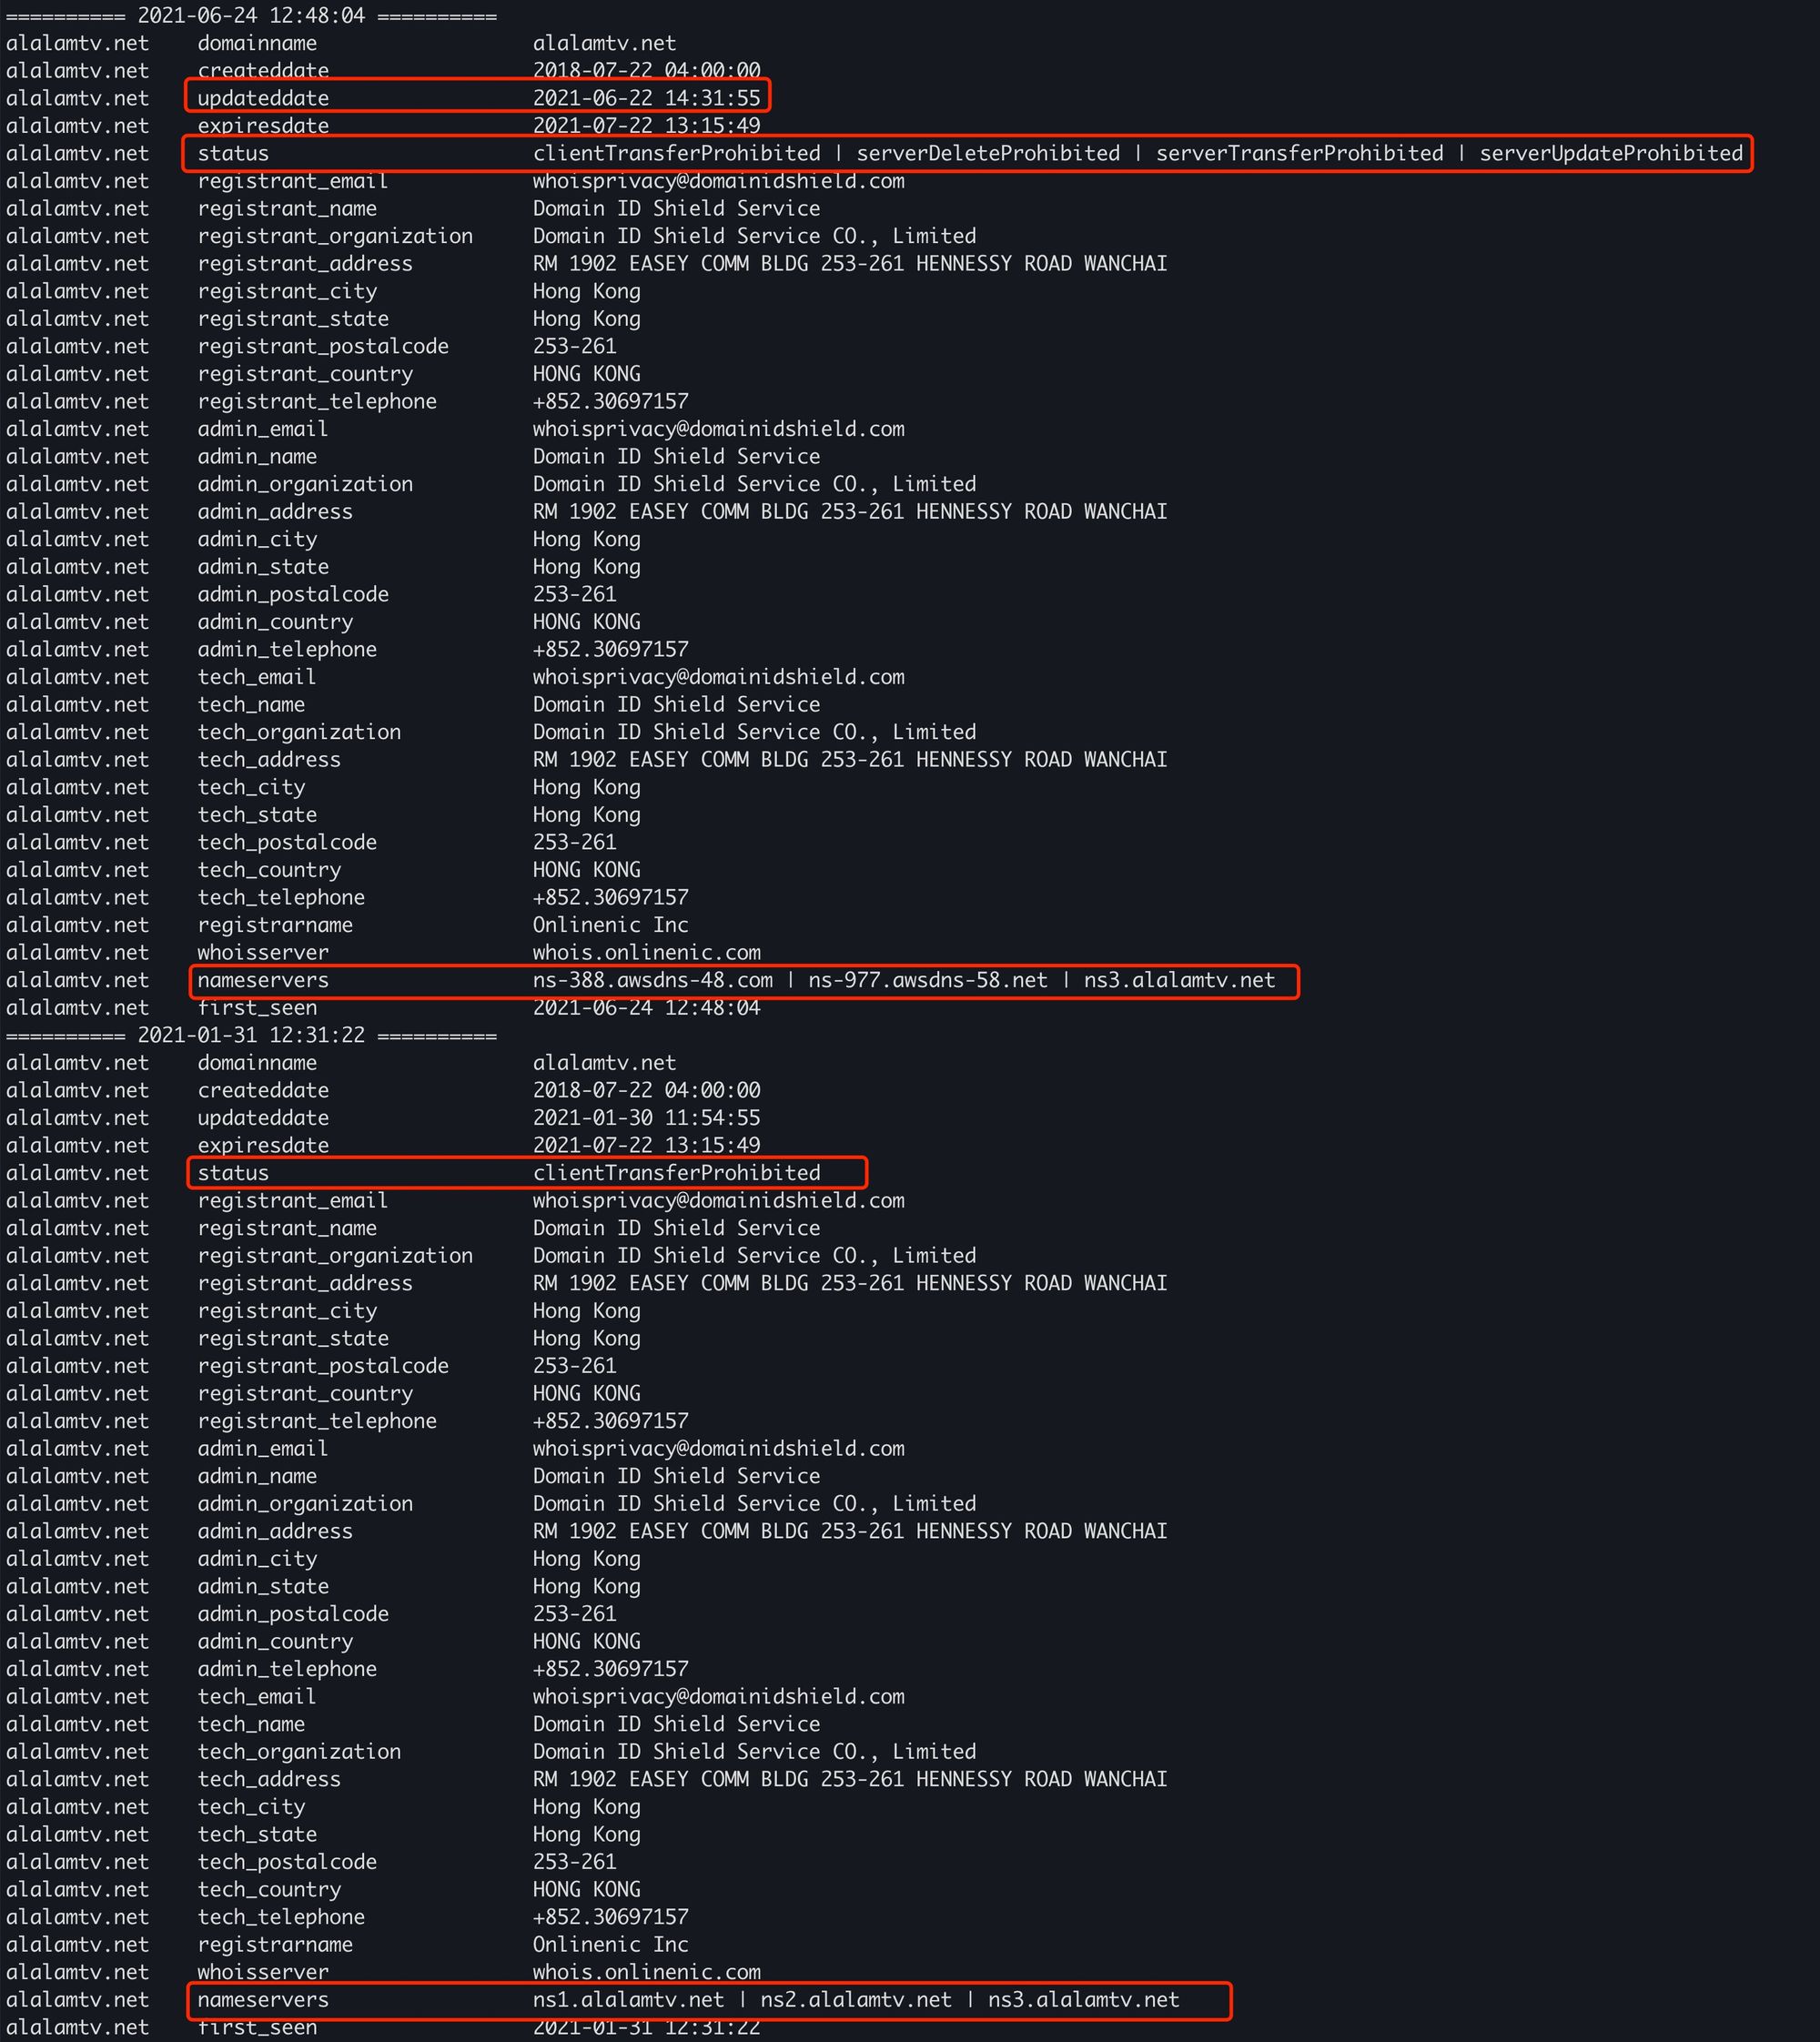Click the updateddate value 2021-06-22 14:31:55
The image size is (1820, 2042).
(646, 98)
